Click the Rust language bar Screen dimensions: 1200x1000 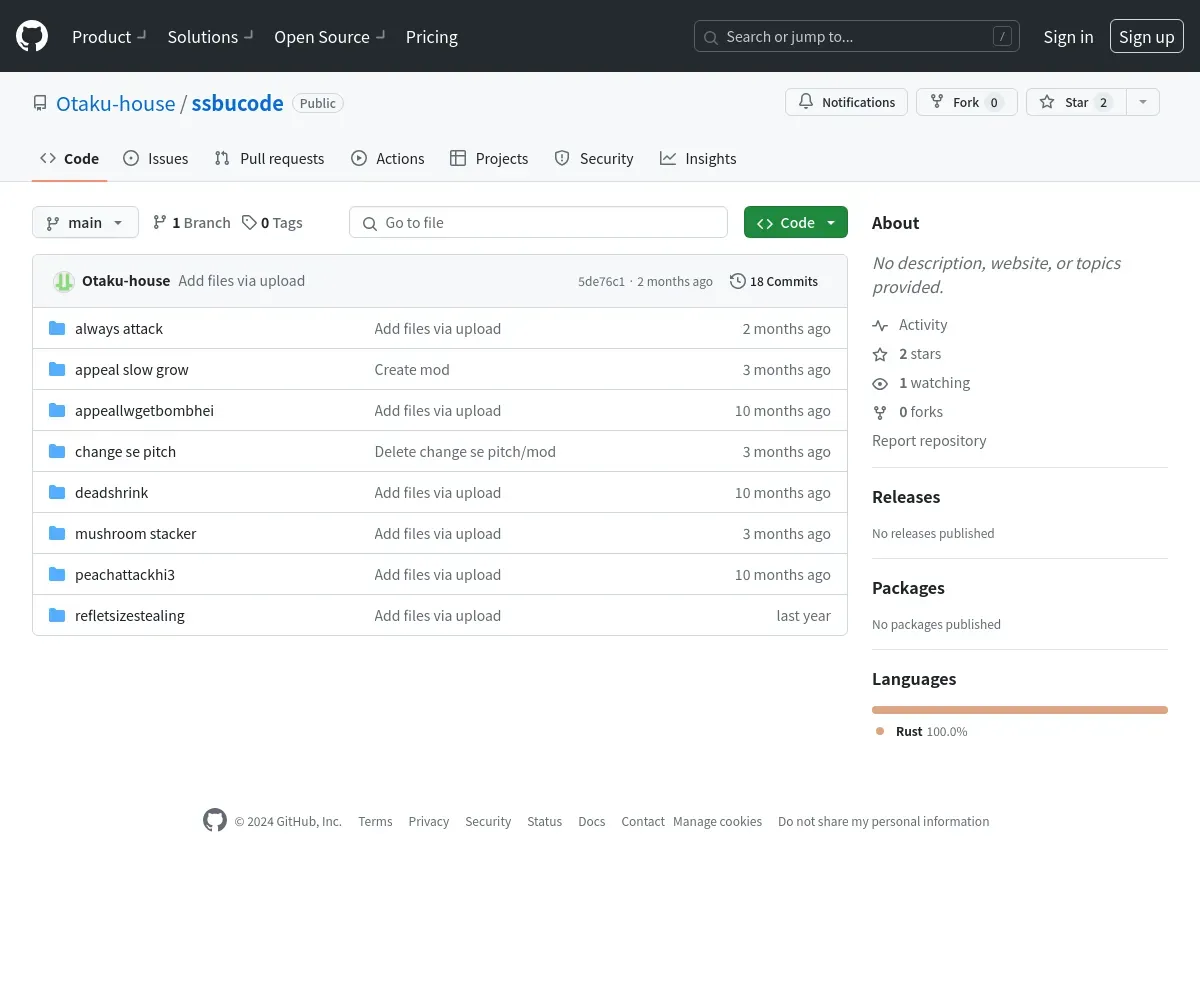click(x=1020, y=710)
